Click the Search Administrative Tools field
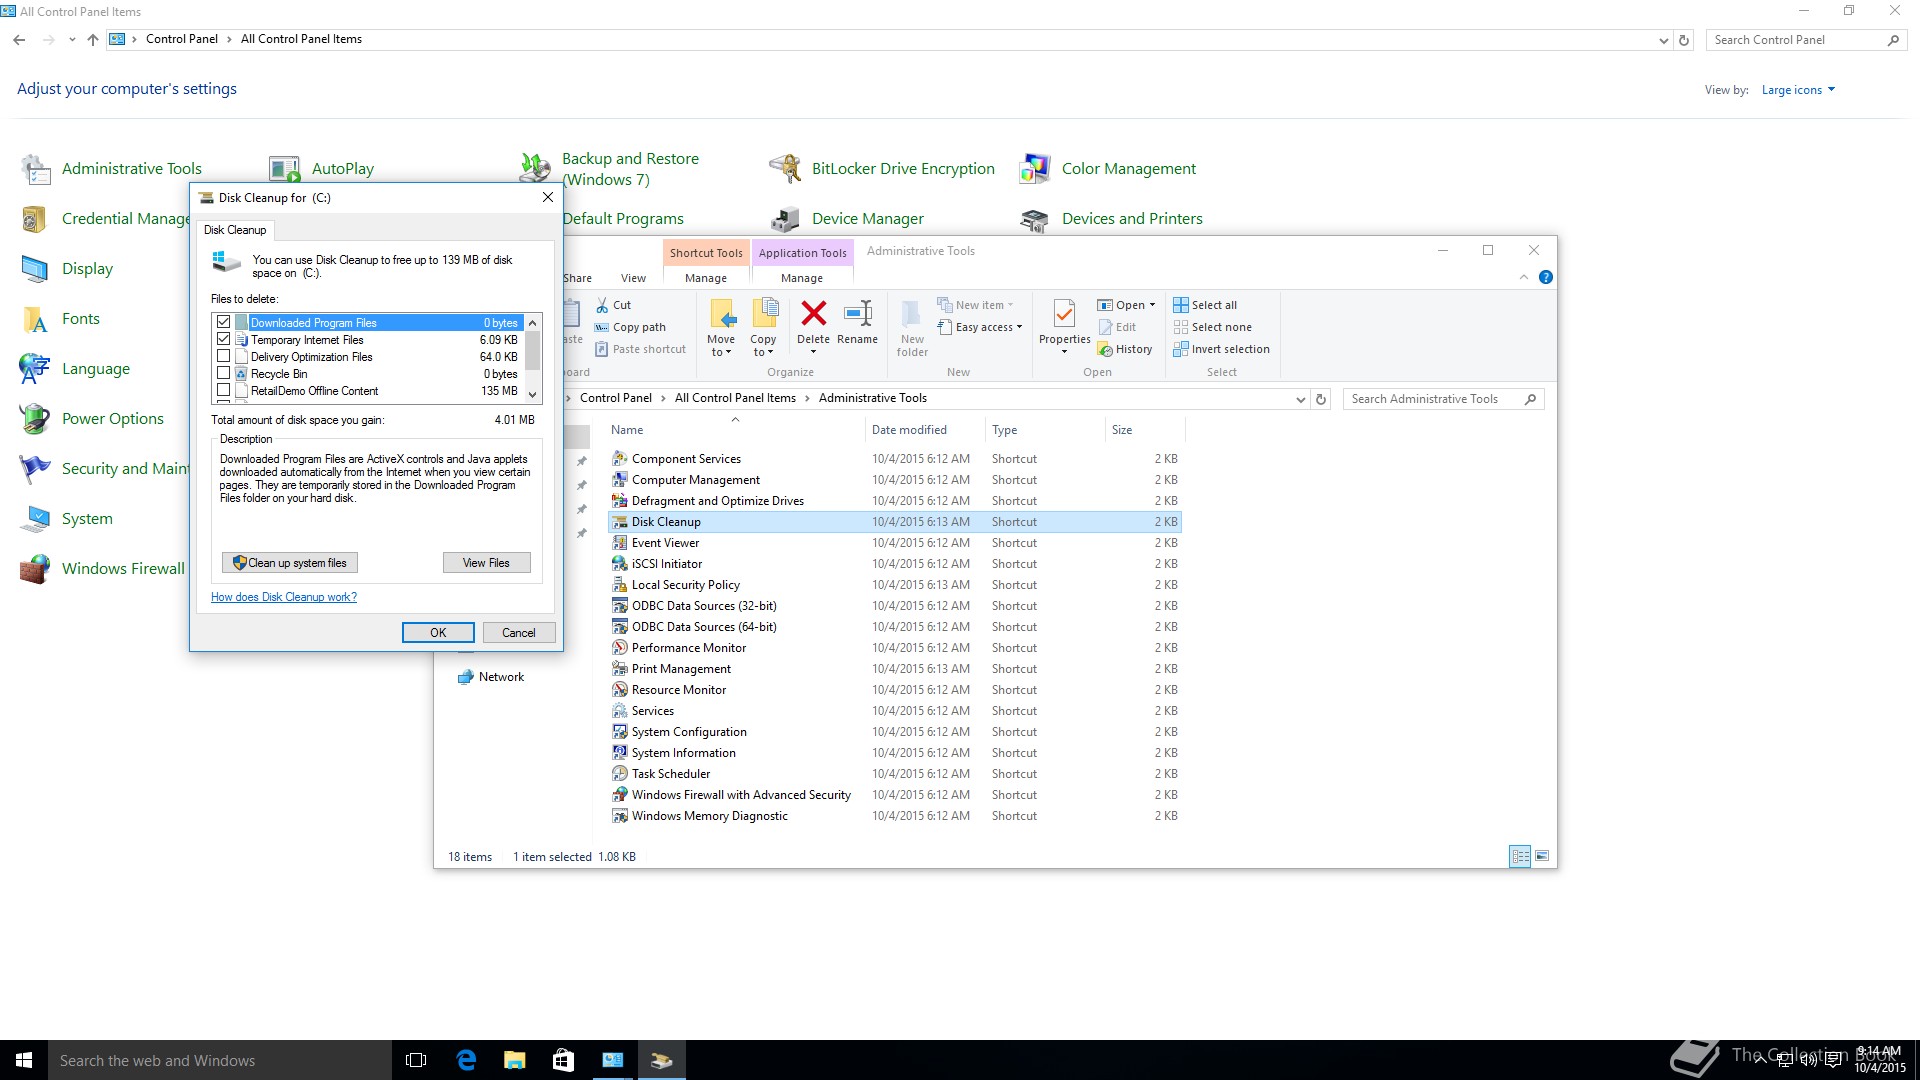Screen dimensions: 1920x1080 click(1443, 399)
